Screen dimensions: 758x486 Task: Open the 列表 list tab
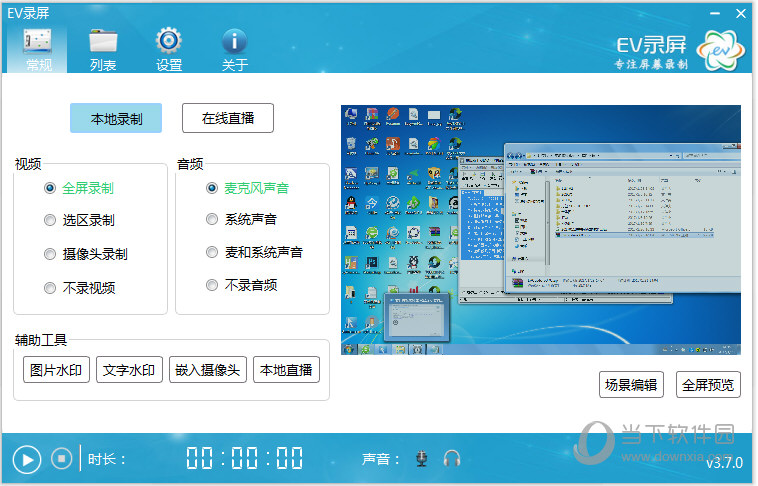[x=103, y=50]
